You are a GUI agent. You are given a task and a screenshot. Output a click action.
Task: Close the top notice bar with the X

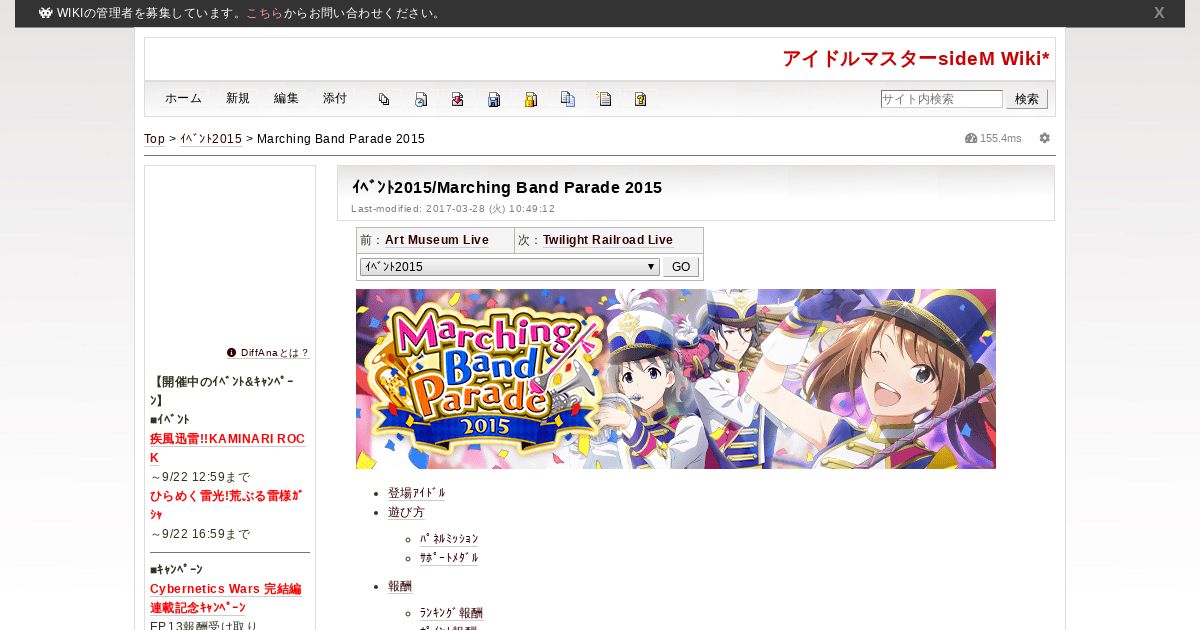[1159, 13]
